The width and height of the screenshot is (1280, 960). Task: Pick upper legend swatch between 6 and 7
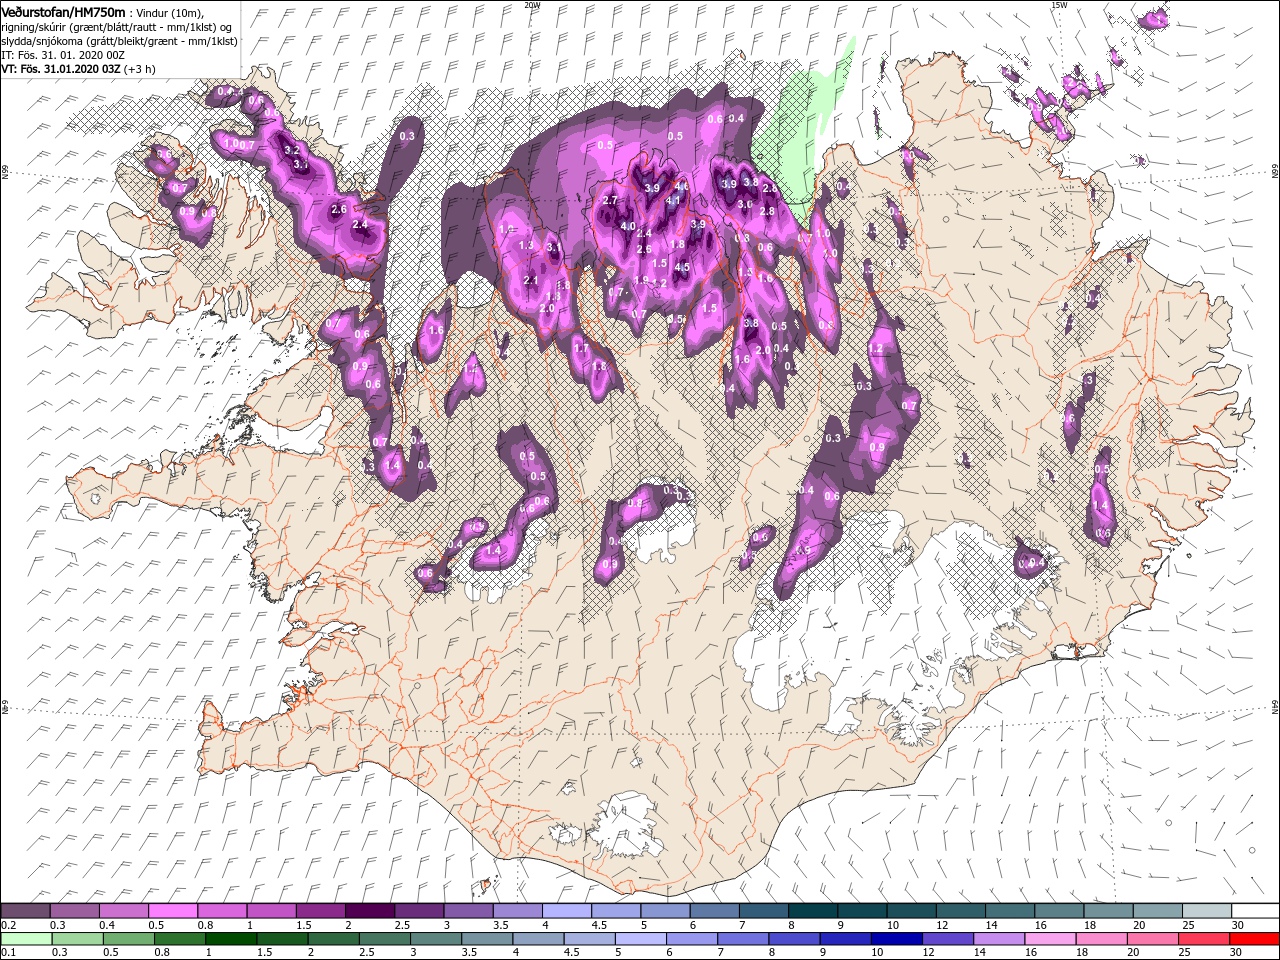714,911
